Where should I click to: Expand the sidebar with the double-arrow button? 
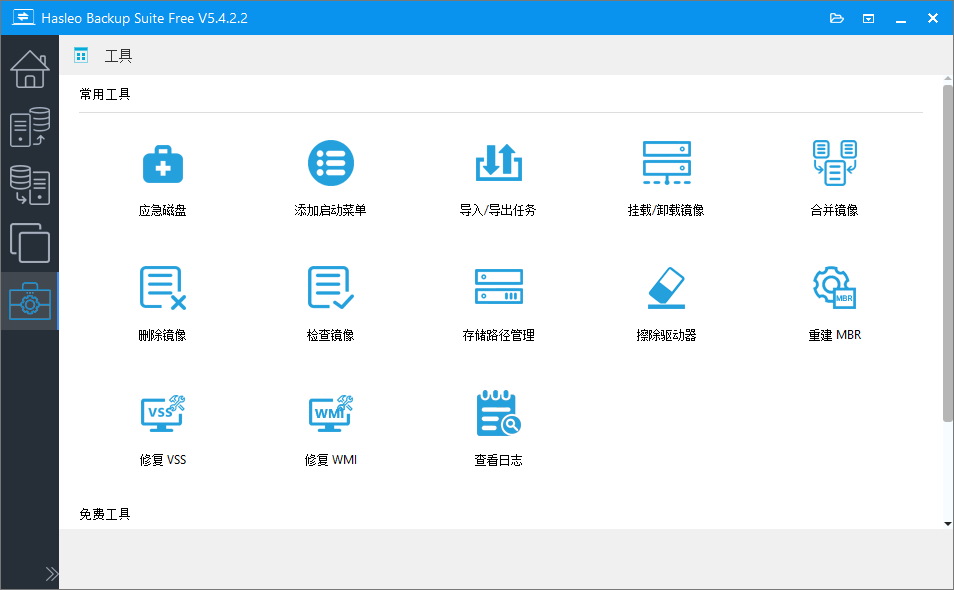click(52, 574)
